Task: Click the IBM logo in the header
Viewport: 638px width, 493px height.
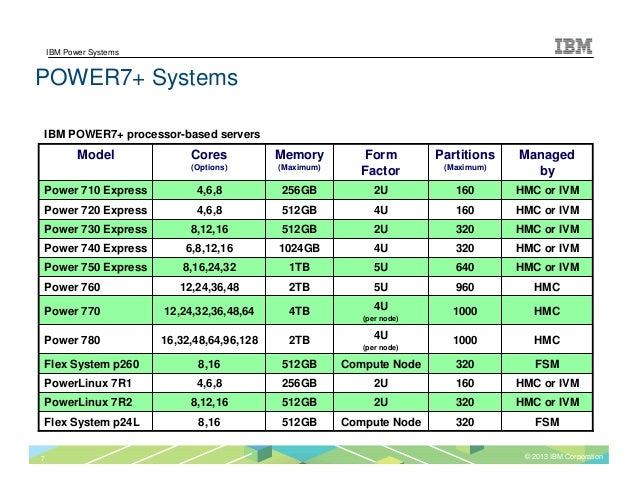Action: (x=573, y=46)
